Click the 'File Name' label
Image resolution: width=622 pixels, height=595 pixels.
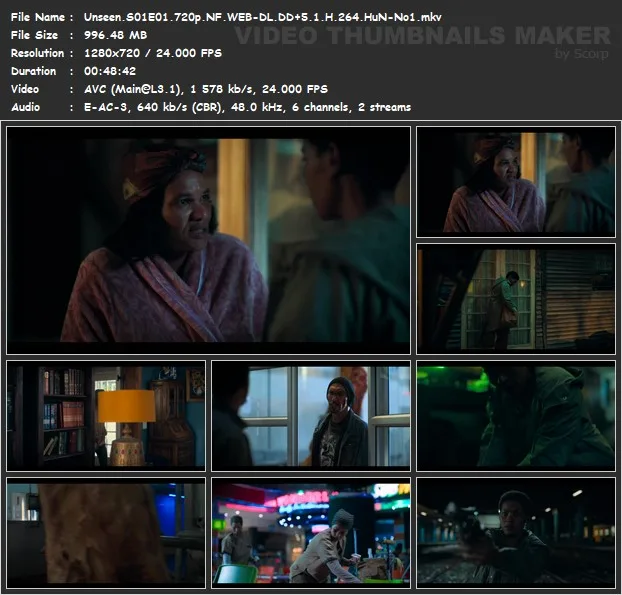38,17
